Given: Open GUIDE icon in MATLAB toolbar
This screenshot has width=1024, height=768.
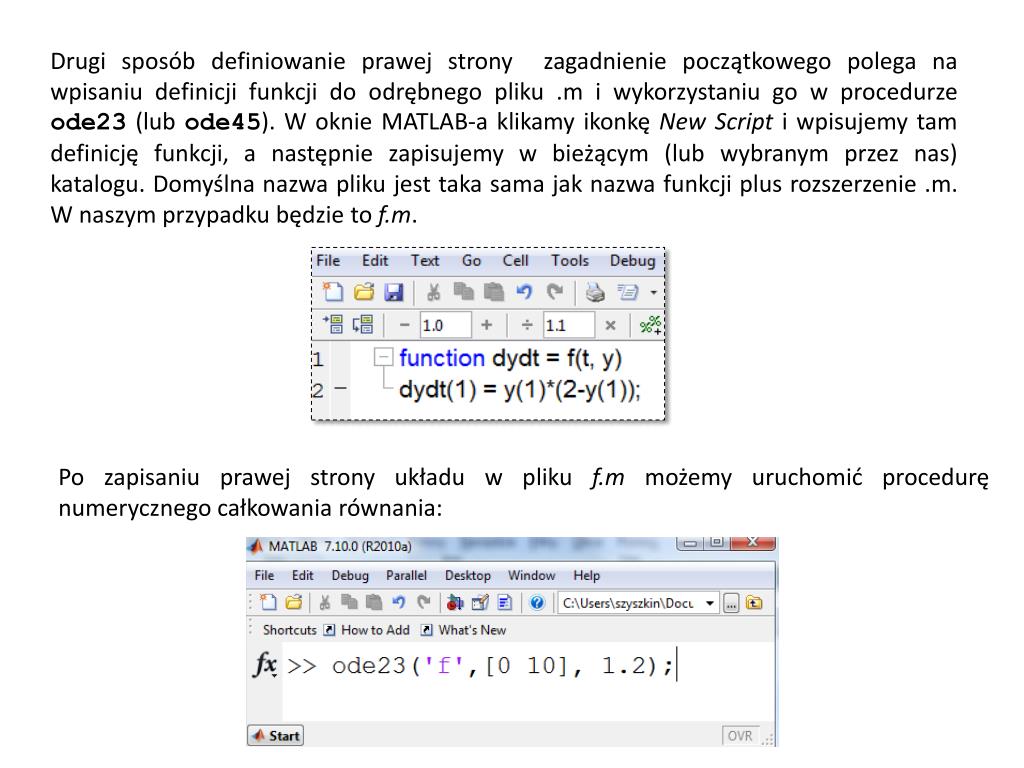Looking at the screenshot, I should [x=480, y=602].
